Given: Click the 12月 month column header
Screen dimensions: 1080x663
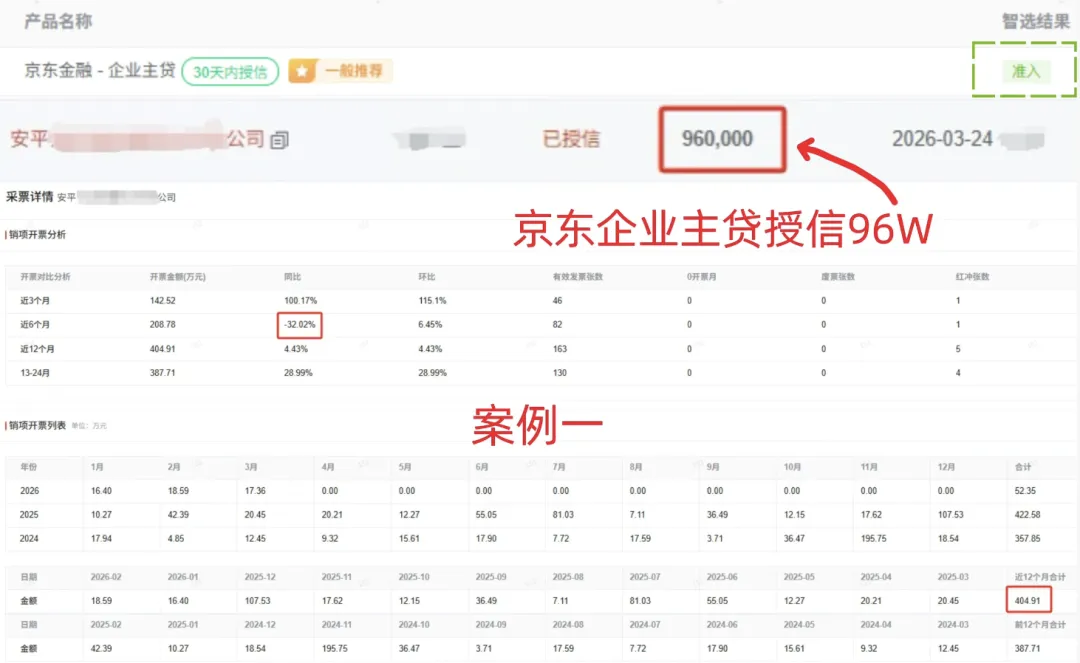Looking at the screenshot, I should [x=946, y=467].
